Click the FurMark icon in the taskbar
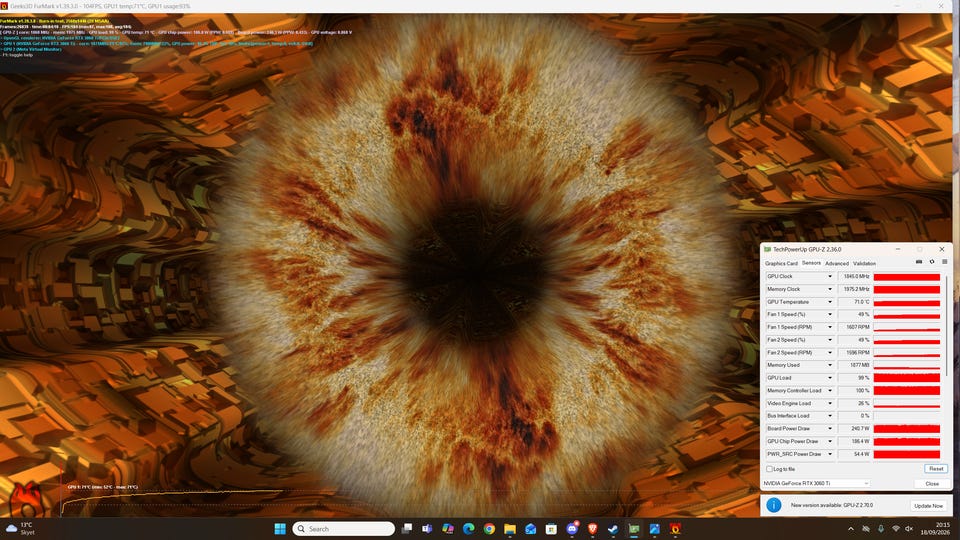960x540 pixels. 675,529
